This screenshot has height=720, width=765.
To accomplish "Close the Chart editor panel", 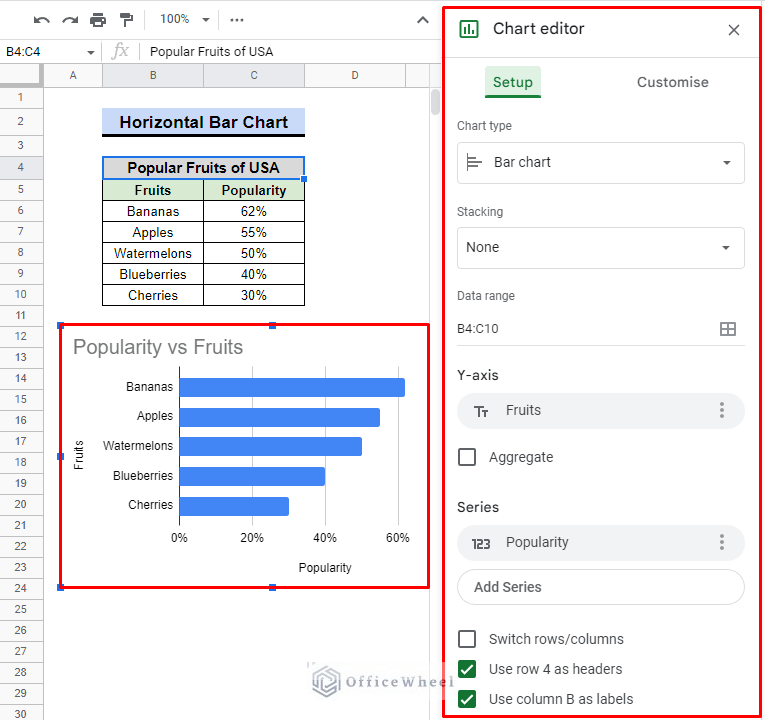I will click(x=734, y=30).
